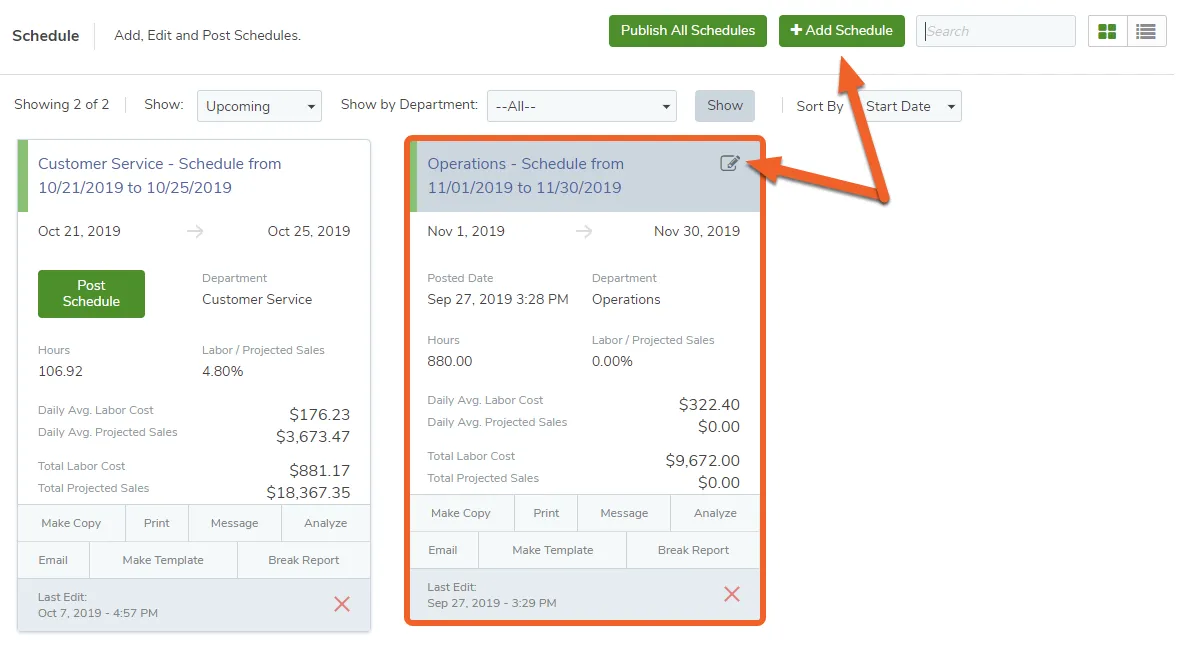
Task: Click the Add Schedule button
Action: point(841,31)
